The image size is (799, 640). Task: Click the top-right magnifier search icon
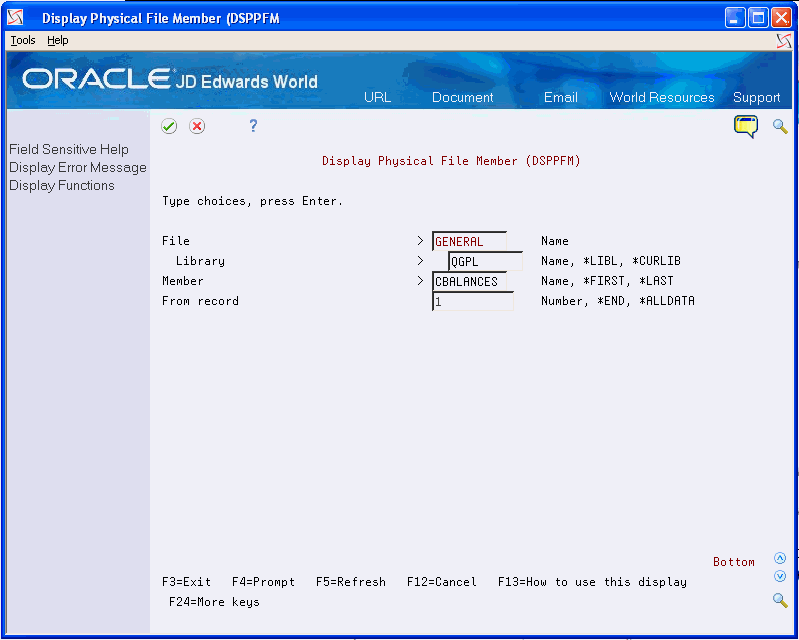pos(780,126)
